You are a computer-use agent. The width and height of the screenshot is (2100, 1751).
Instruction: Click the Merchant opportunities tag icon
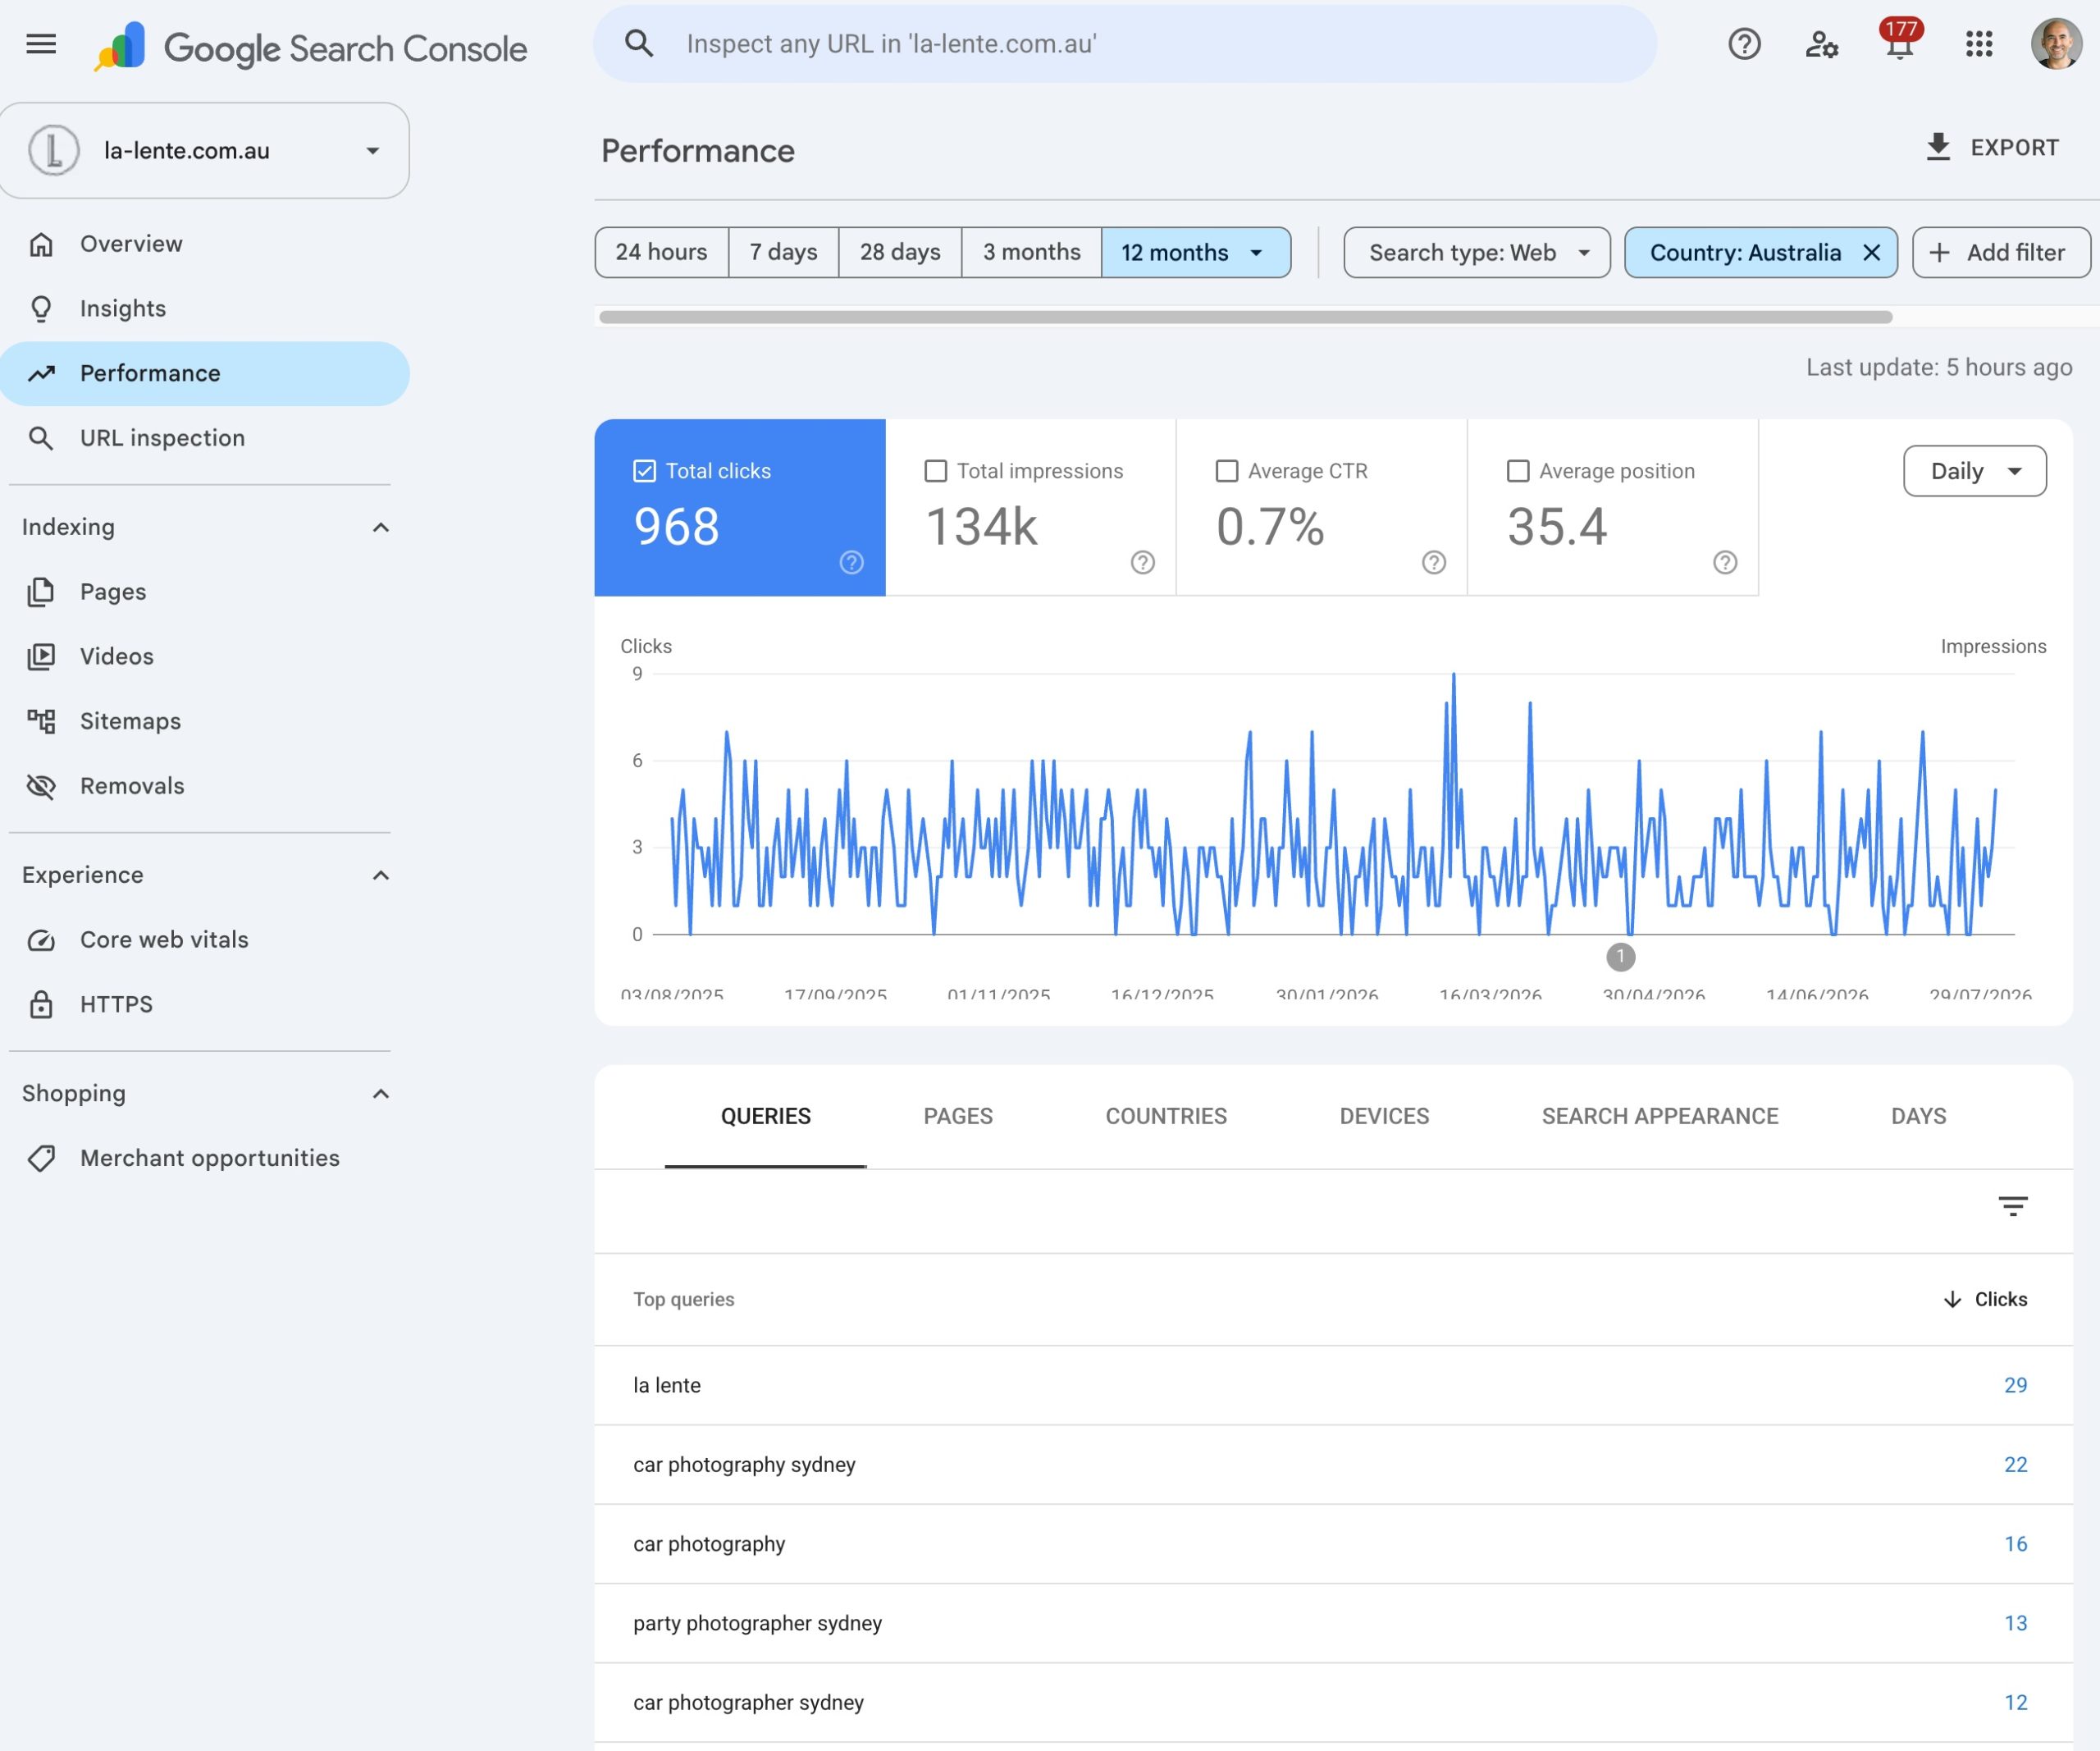[x=41, y=1158]
